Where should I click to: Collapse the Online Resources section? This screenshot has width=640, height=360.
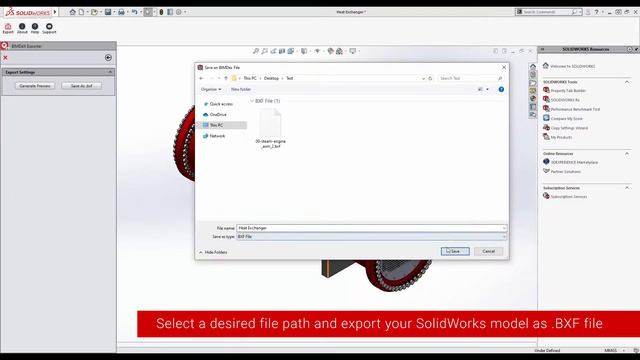(x=627, y=153)
